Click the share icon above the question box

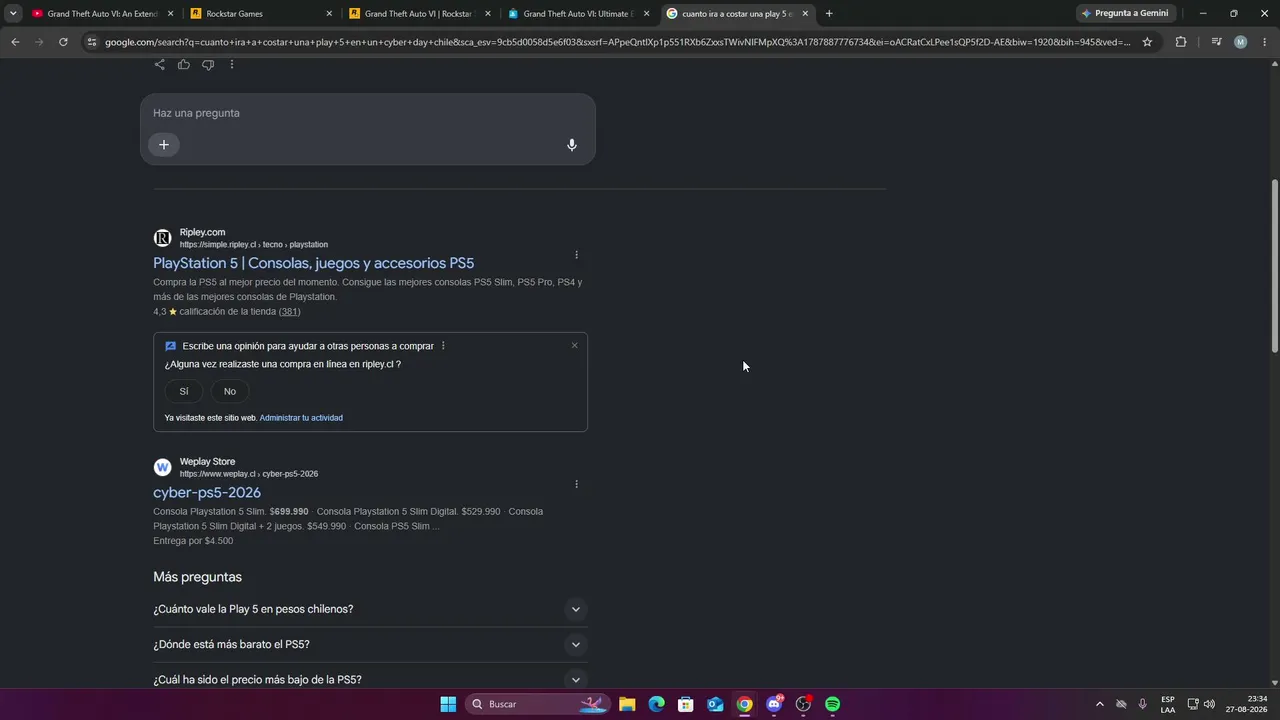[x=160, y=64]
